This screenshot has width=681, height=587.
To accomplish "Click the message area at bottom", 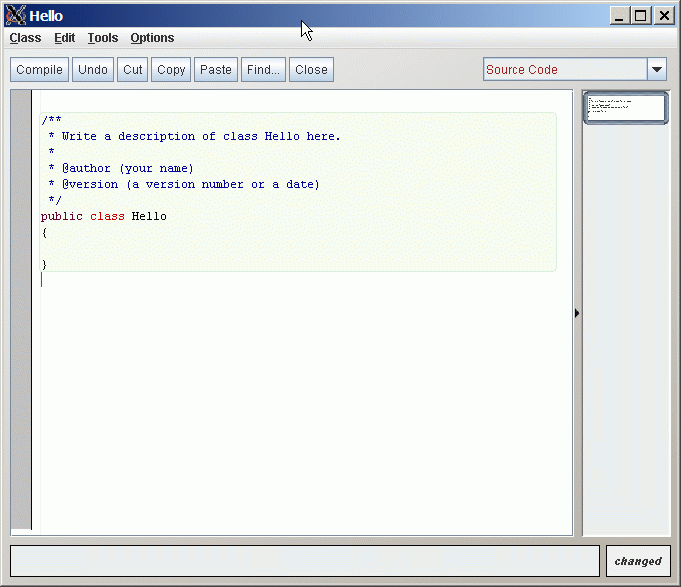I will 305,561.
